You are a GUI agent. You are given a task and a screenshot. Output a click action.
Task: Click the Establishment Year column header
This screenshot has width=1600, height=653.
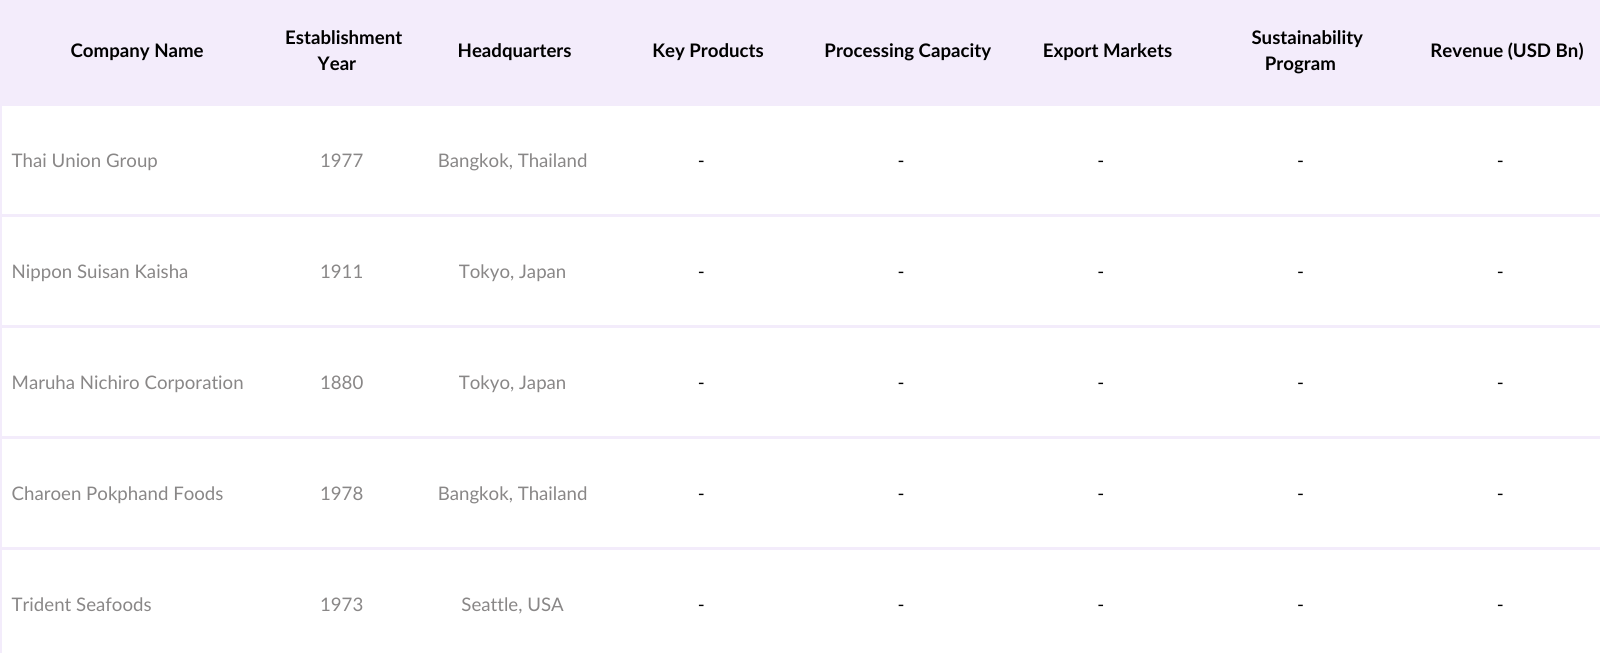(x=342, y=51)
